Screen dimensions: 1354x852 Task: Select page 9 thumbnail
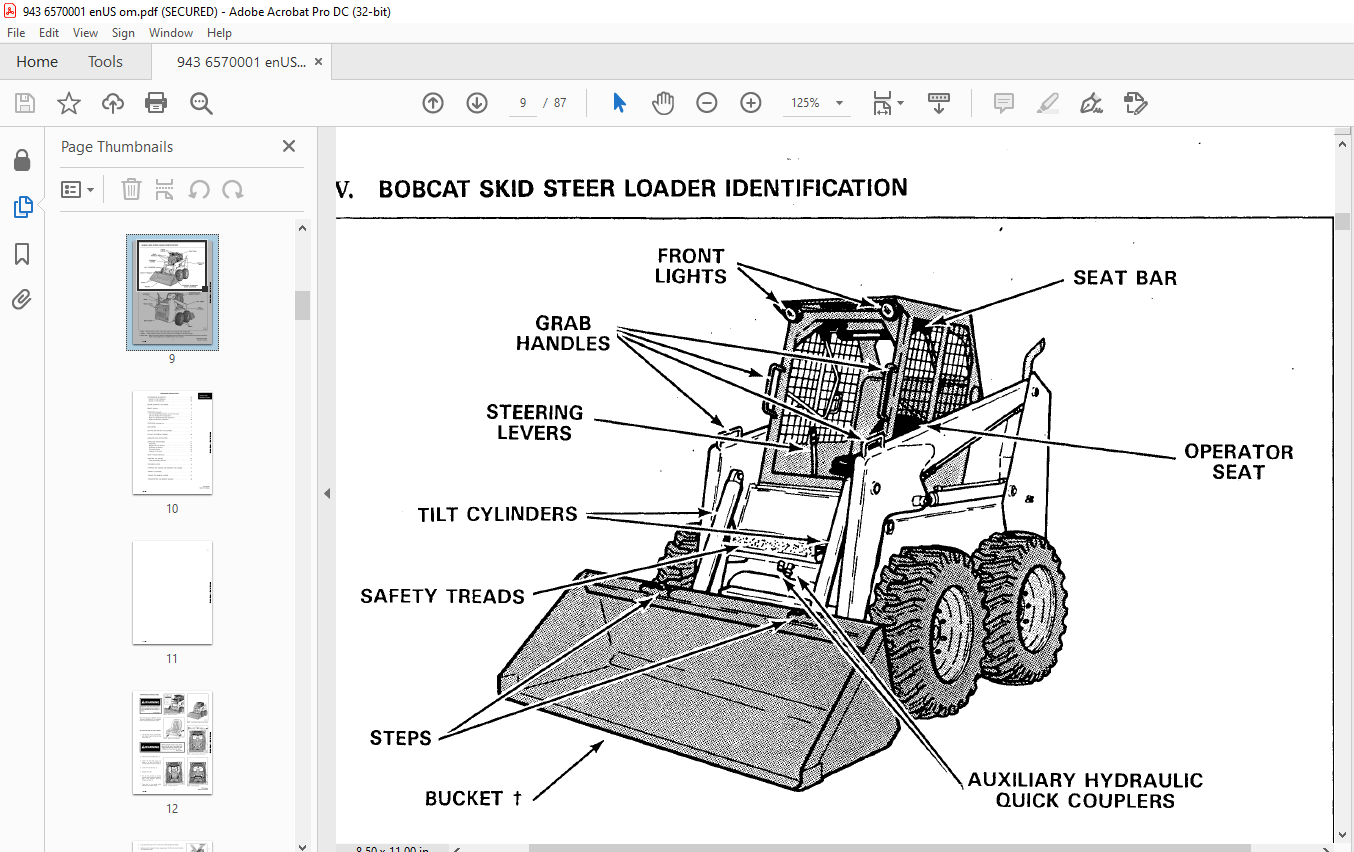click(172, 293)
